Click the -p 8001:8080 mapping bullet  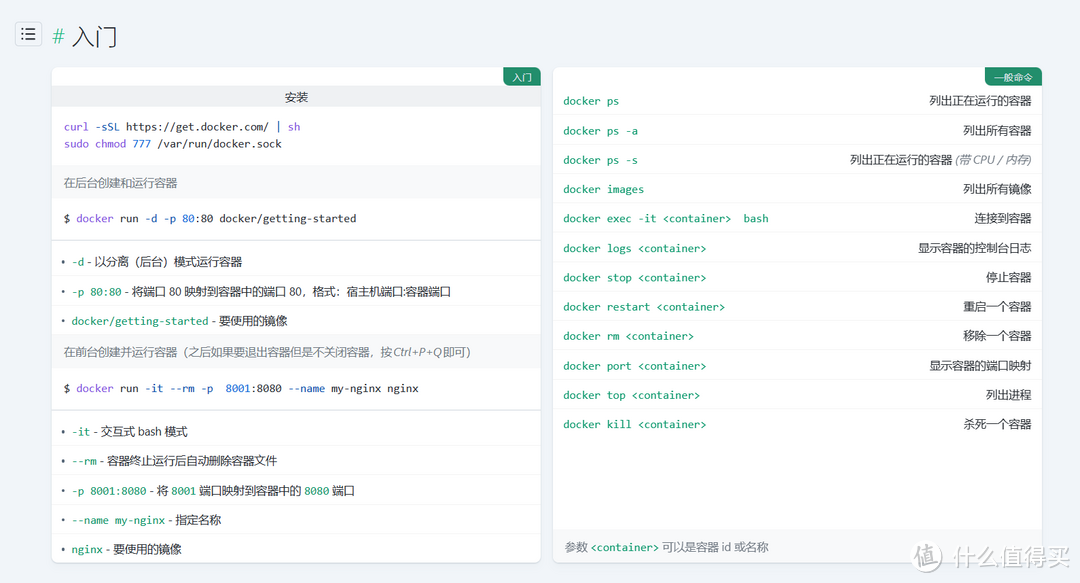click(x=213, y=491)
